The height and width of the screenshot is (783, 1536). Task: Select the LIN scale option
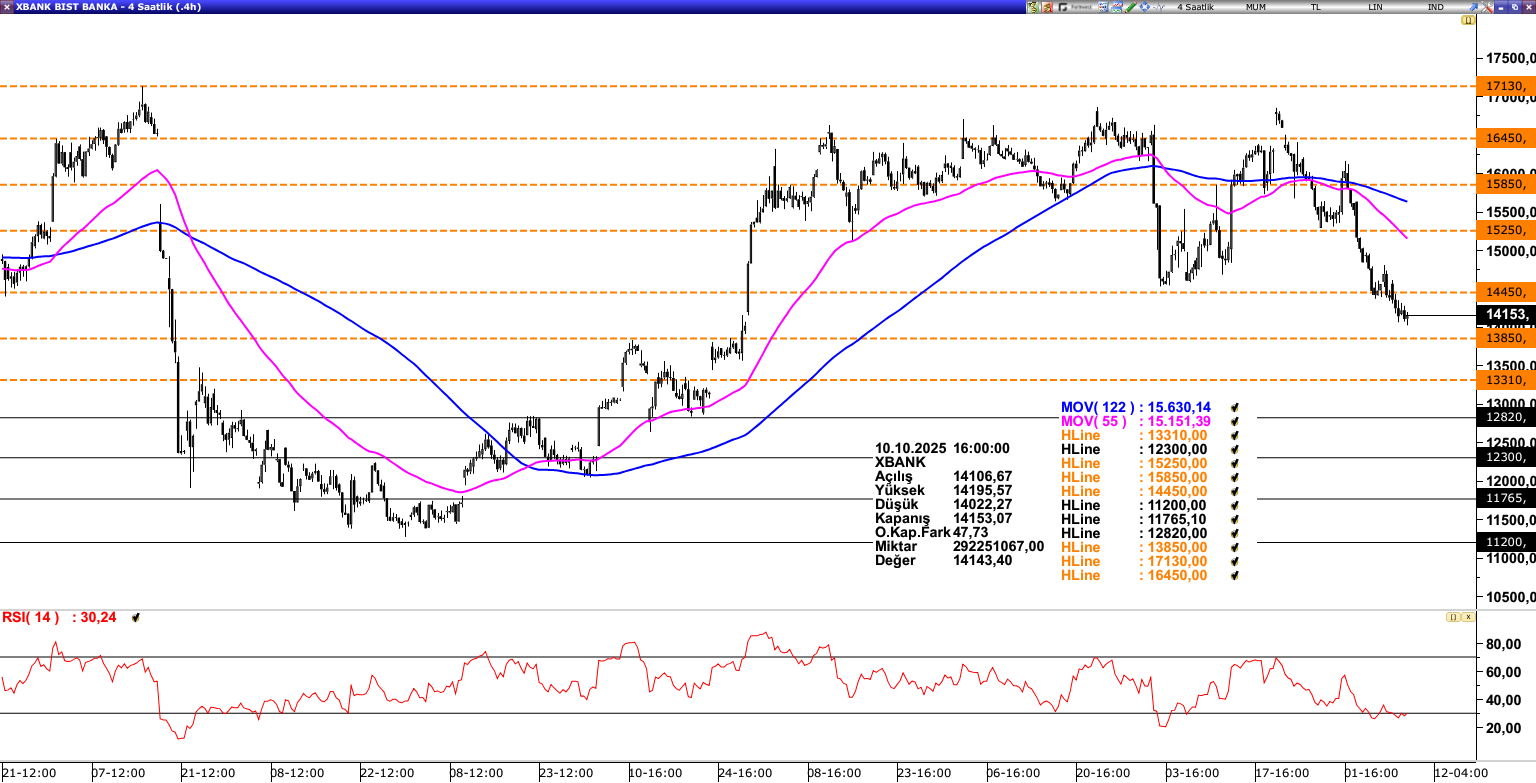[x=1376, y=7]
